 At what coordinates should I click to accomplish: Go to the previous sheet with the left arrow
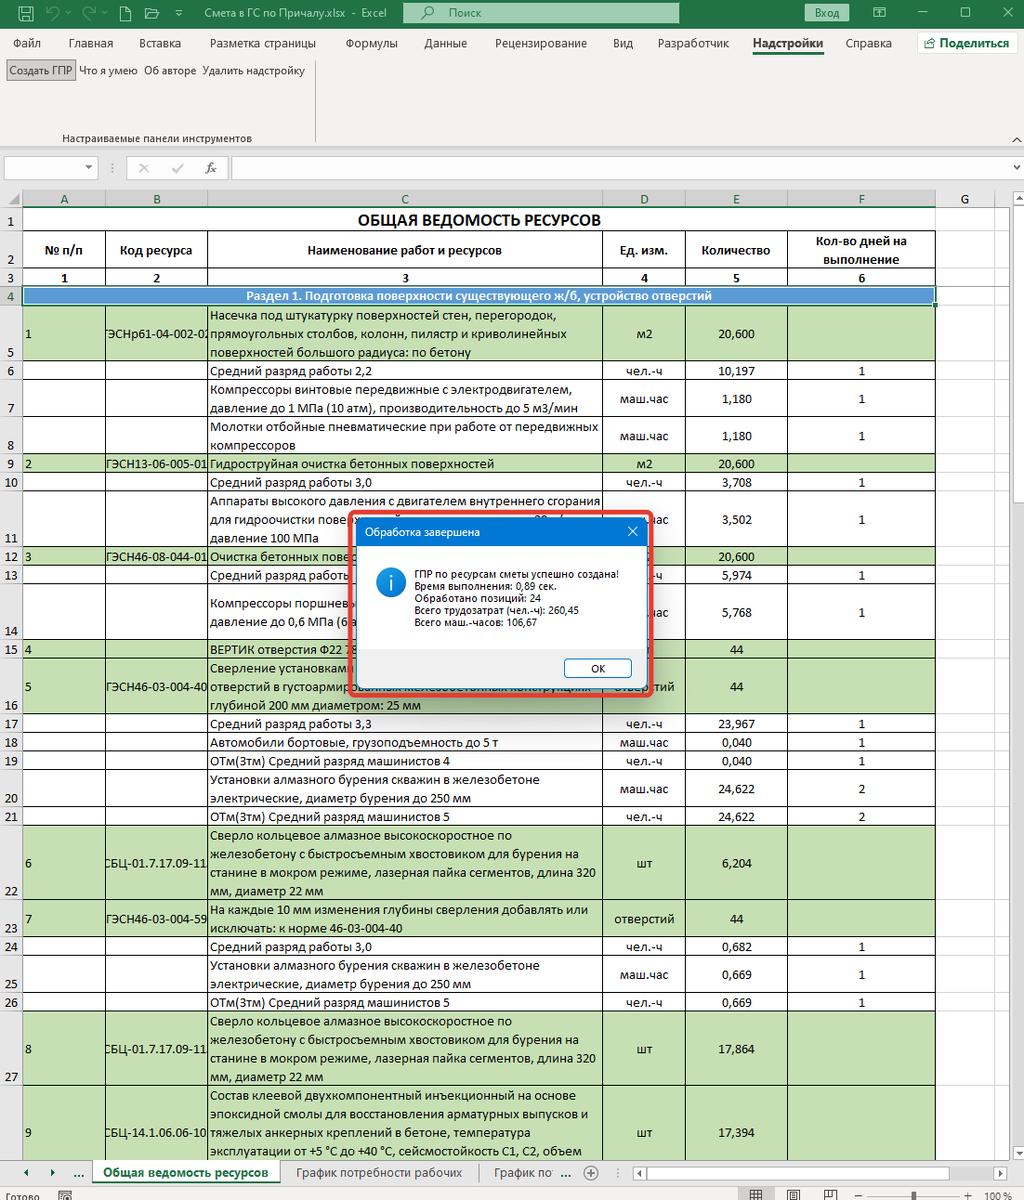(x=25, y=1172)
